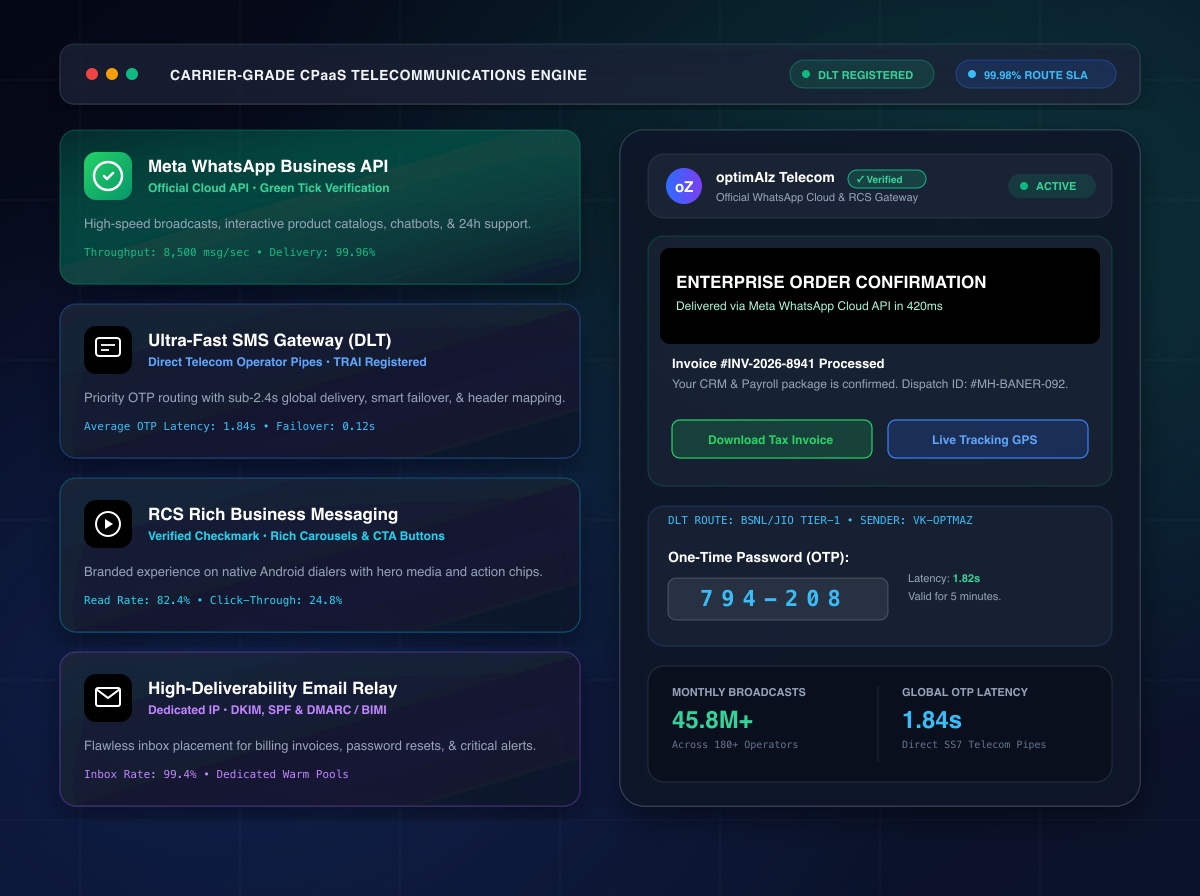Image resolution: width=1200 pixels, height=896 pixels.
Task: Click the Download Tax Invoice button
Action: [x=771, y=439]
